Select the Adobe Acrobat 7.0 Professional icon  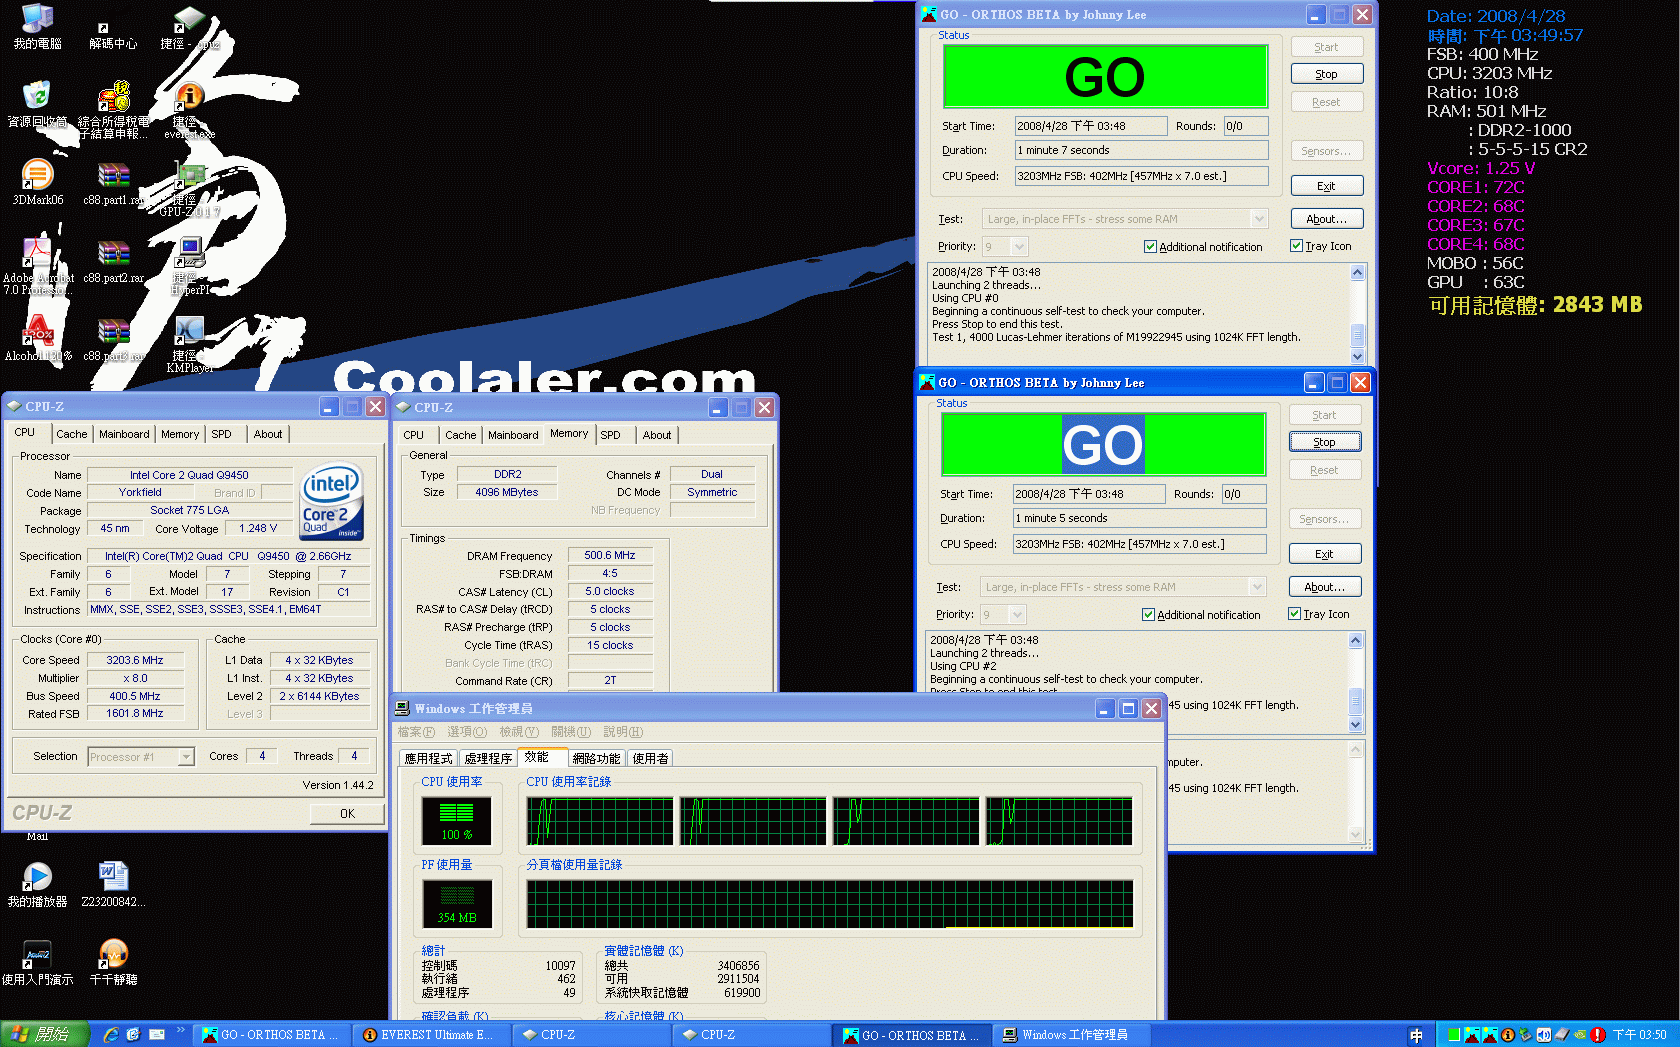(37, 266)
